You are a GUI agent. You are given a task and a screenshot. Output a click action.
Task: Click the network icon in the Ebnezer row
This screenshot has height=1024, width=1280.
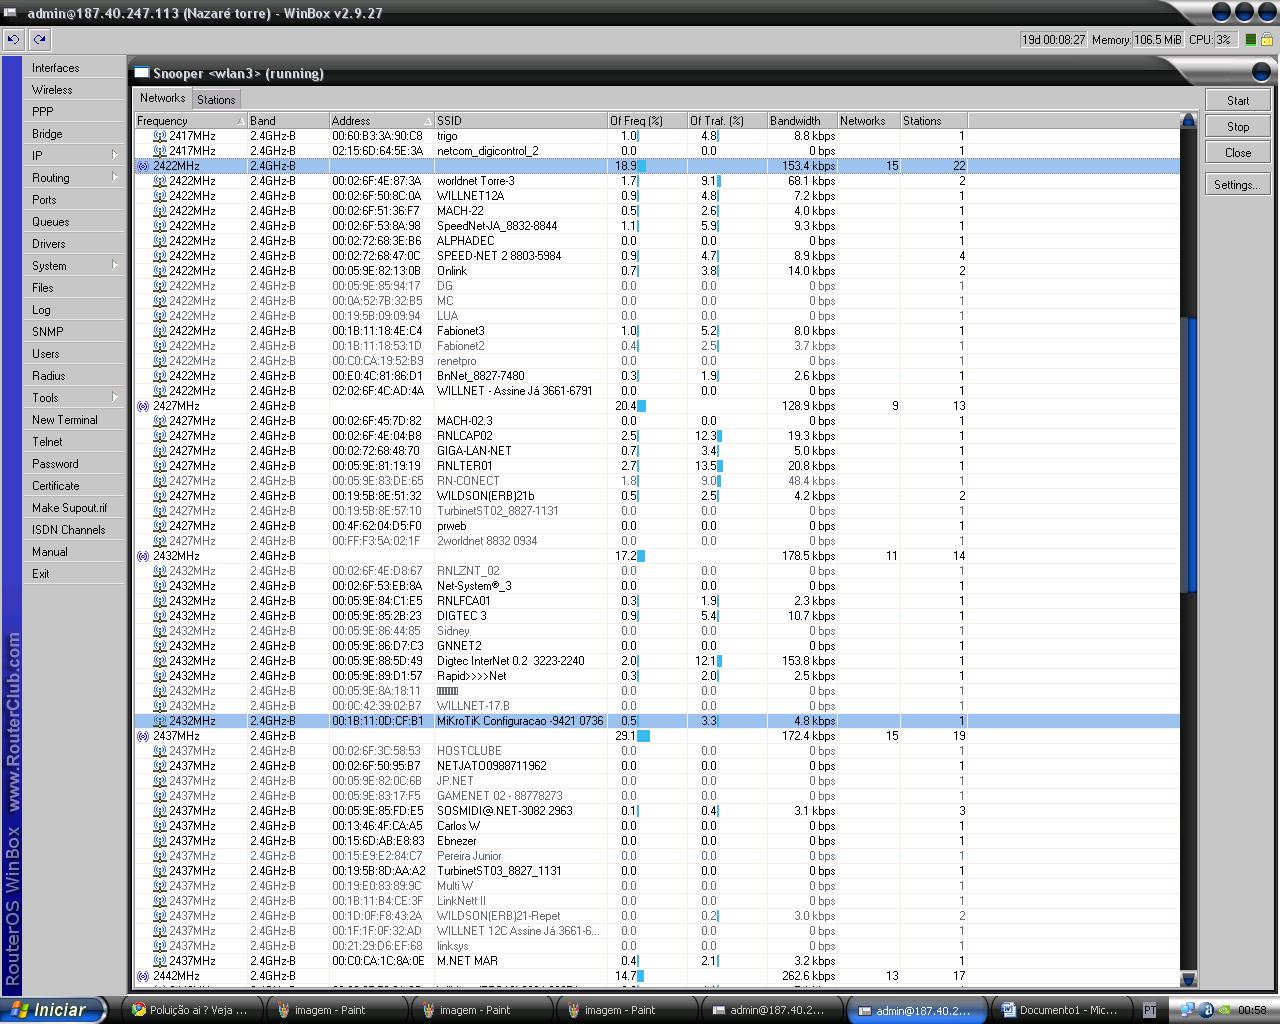[x=159, y=841]
